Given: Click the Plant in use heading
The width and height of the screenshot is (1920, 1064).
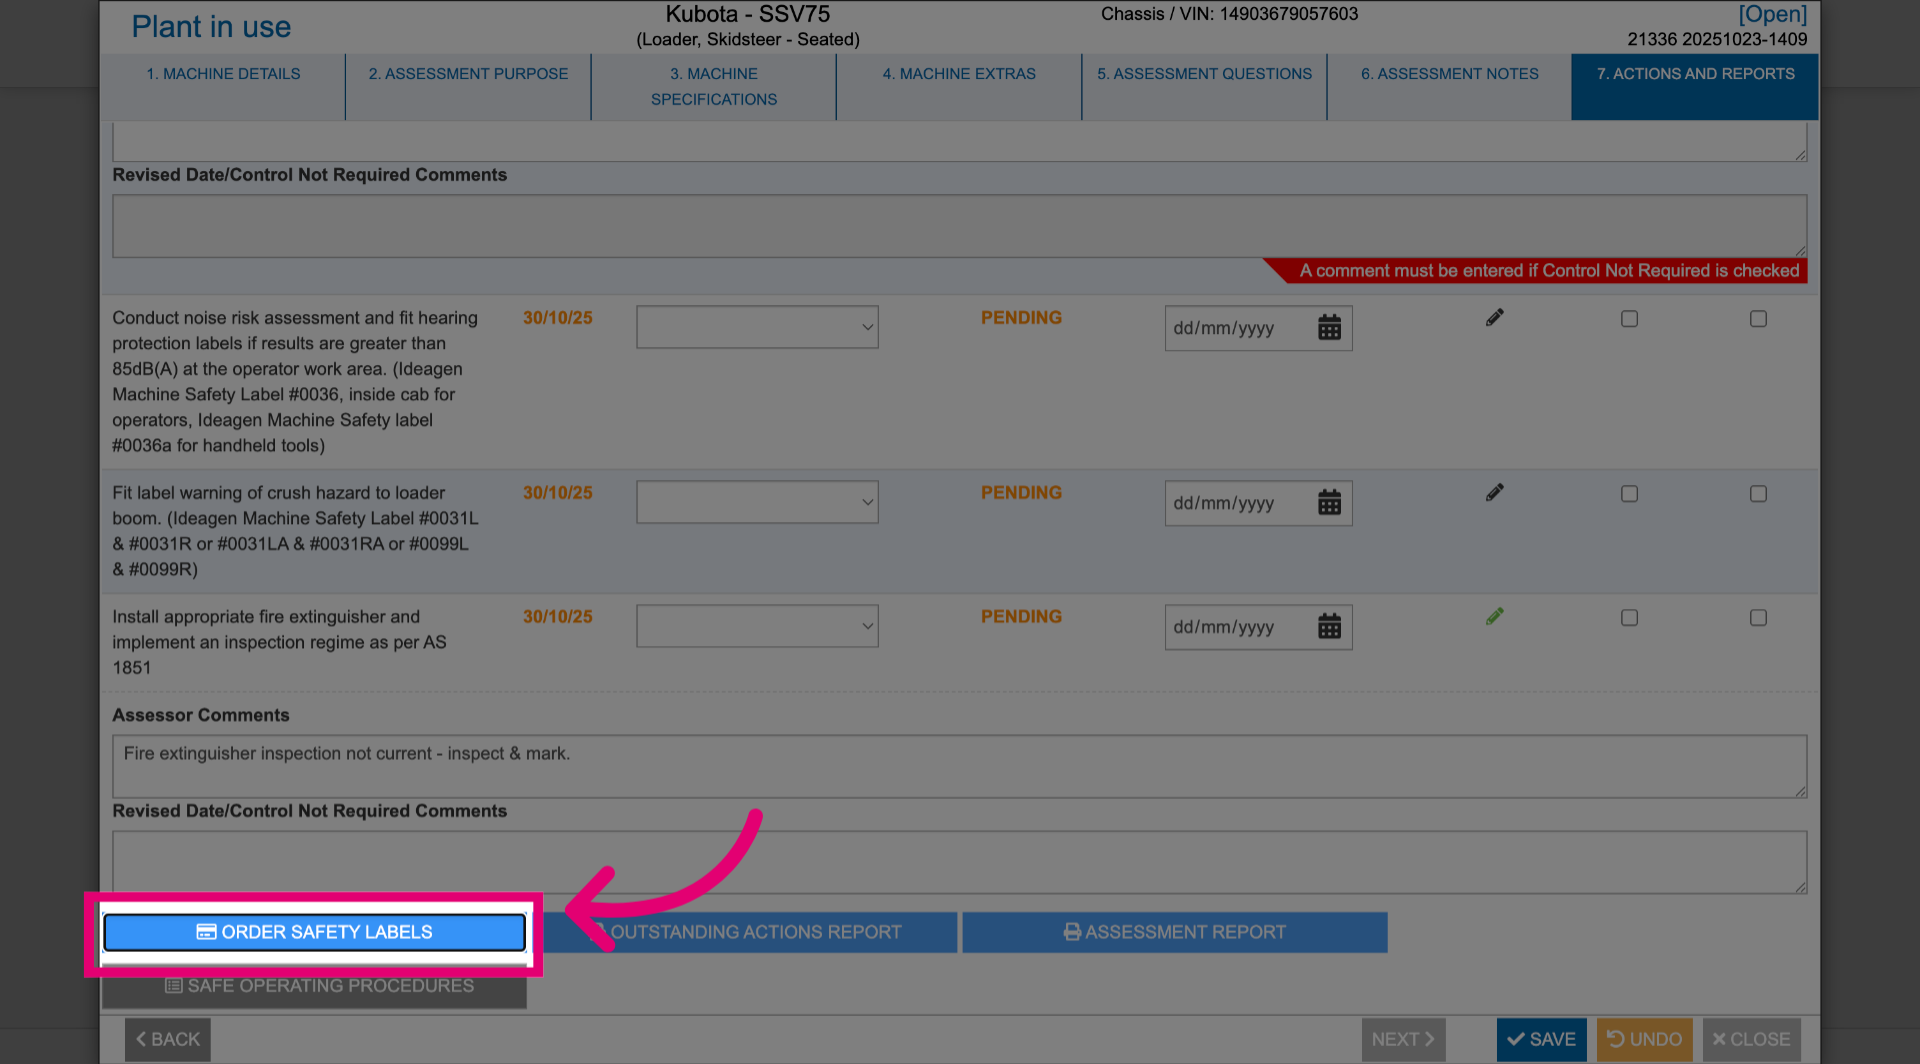Looking at the screenshot, I should [211, 27].
